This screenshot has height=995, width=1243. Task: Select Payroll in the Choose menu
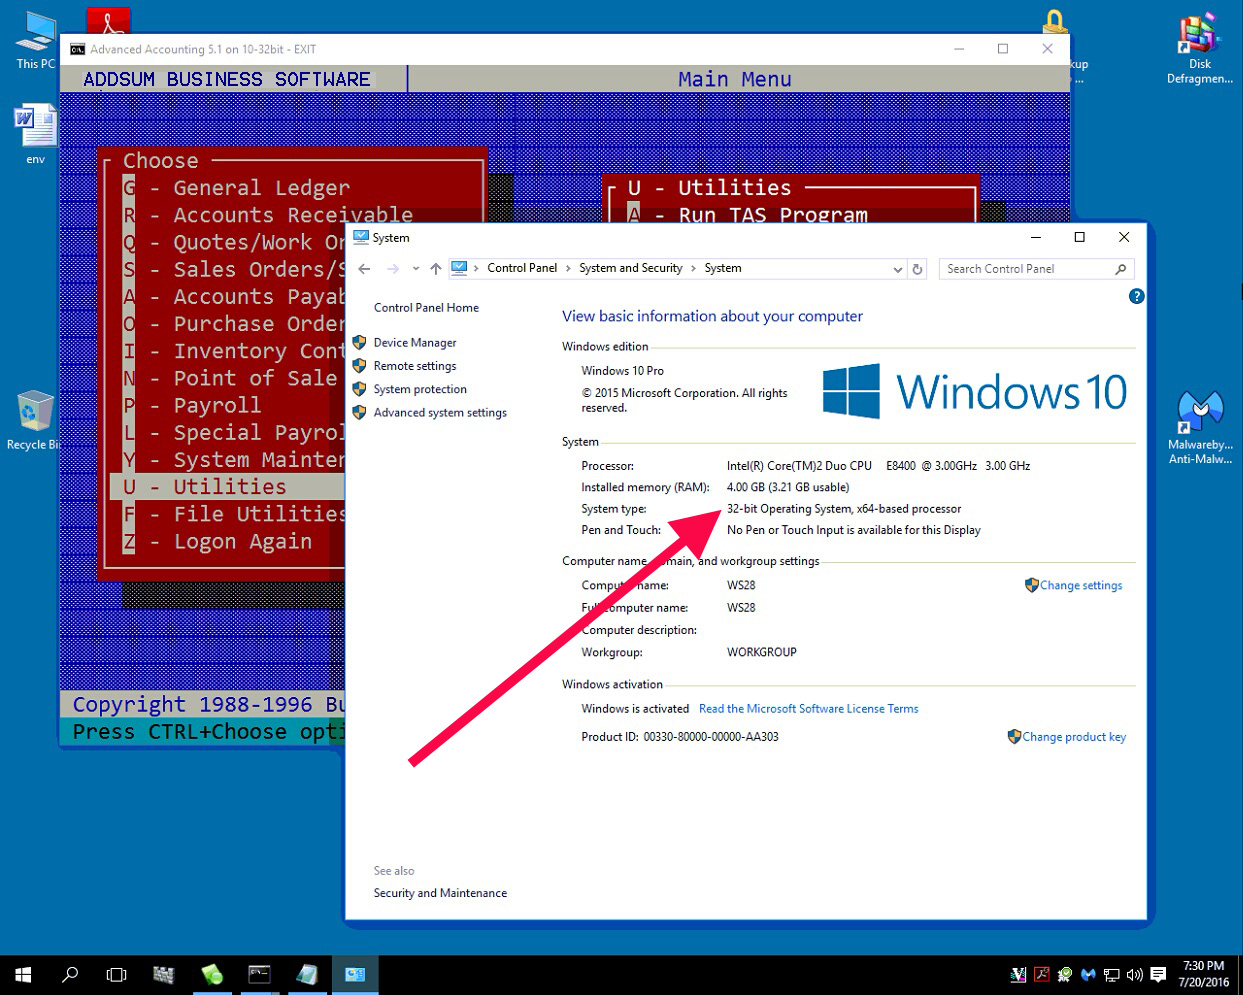[192, 405]
